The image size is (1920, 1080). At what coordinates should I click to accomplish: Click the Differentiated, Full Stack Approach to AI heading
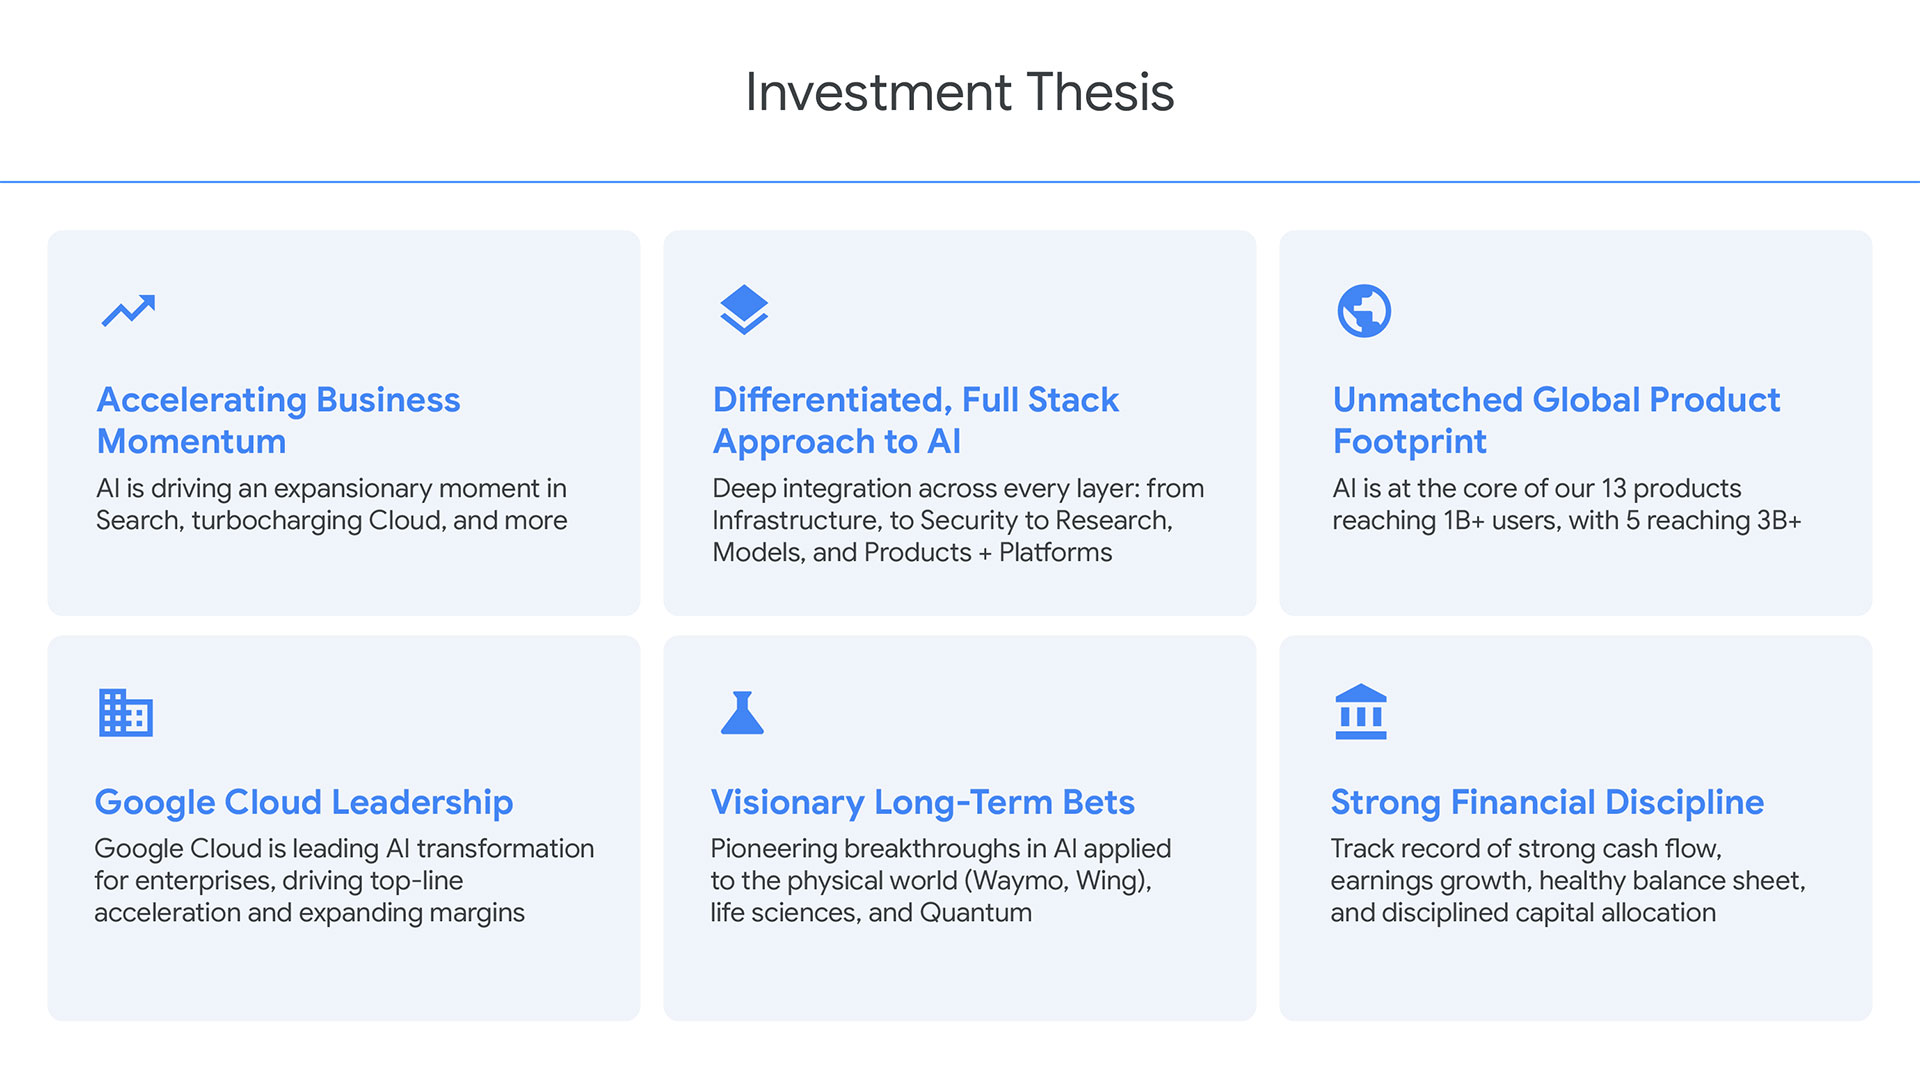tap(915, 420)
